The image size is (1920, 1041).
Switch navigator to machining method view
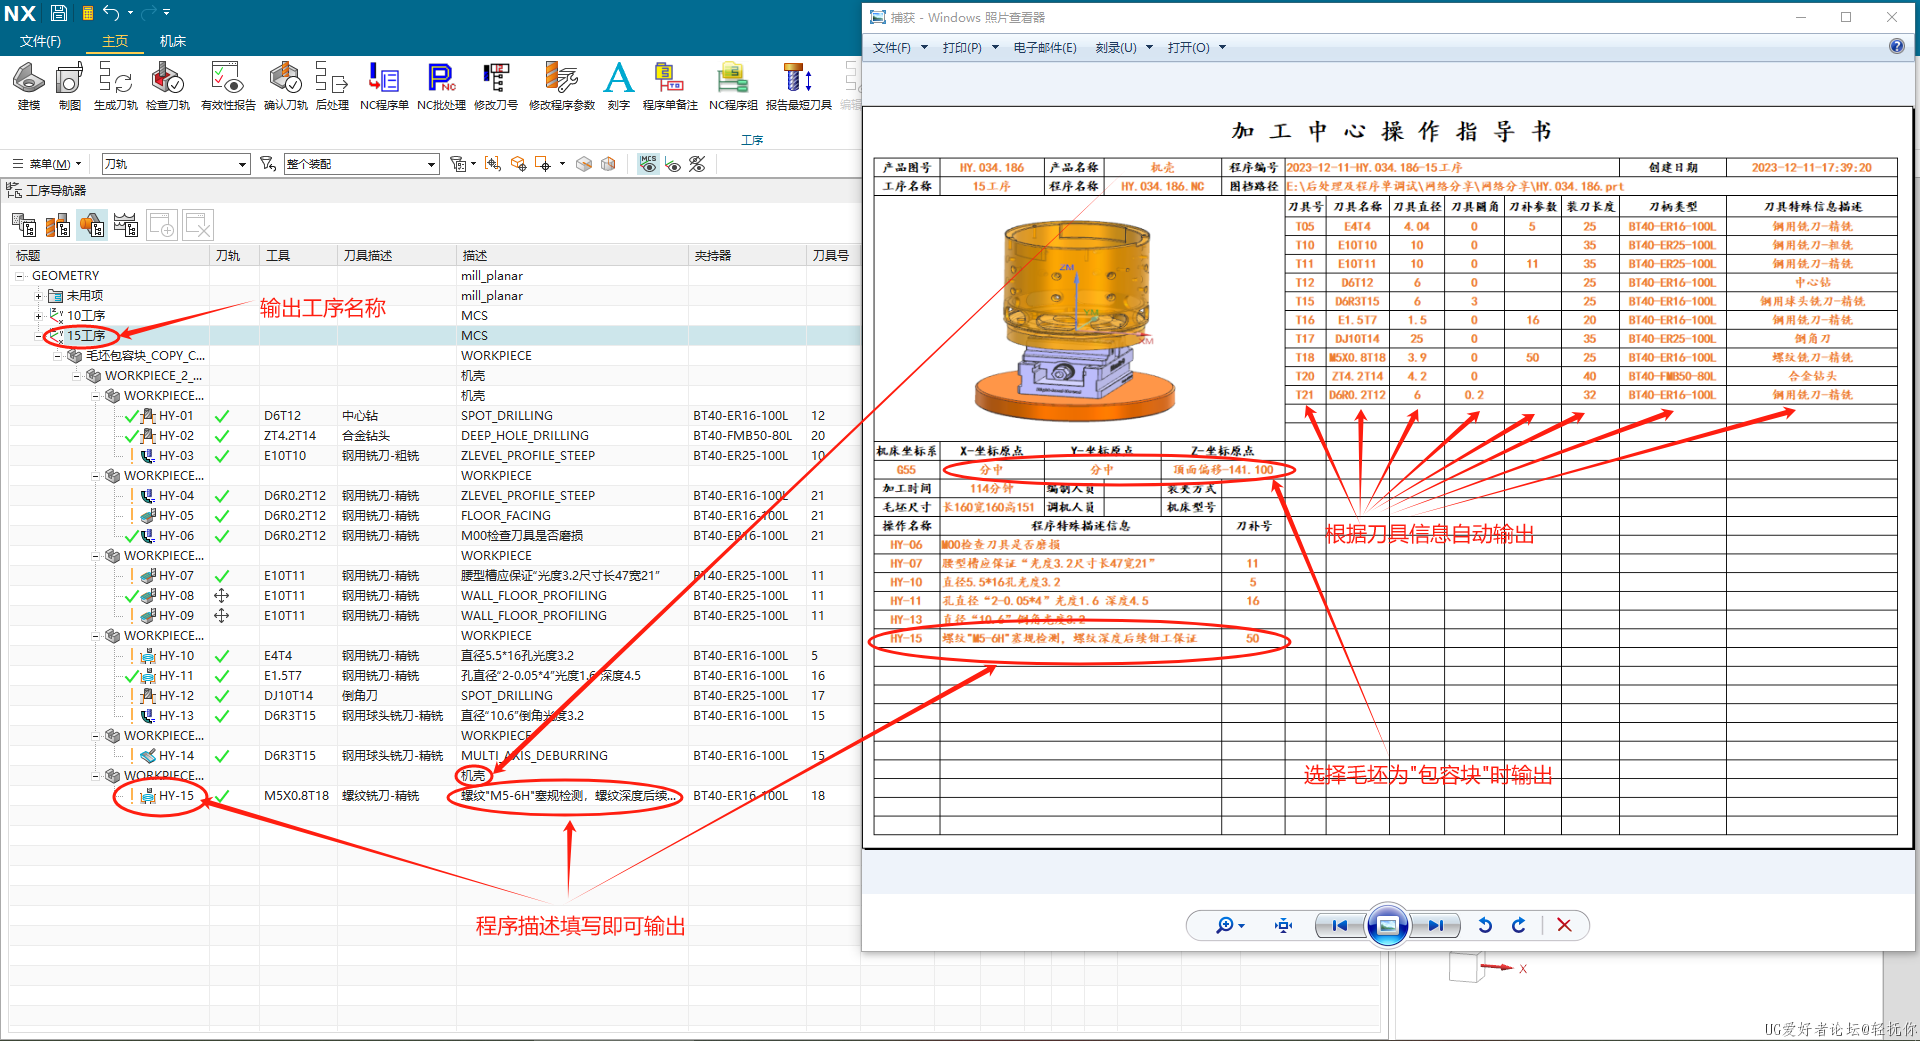coord(126,225)
